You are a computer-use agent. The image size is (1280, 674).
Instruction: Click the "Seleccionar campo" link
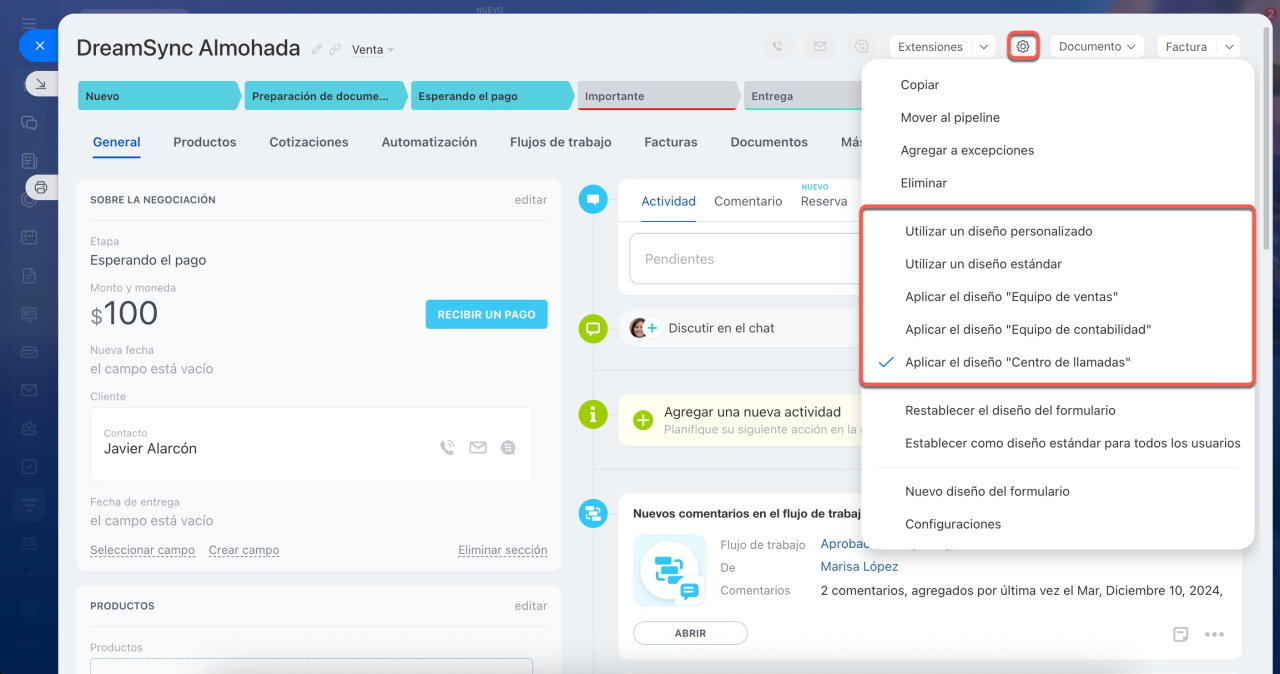pyautogui.click(x=142, y=550)
